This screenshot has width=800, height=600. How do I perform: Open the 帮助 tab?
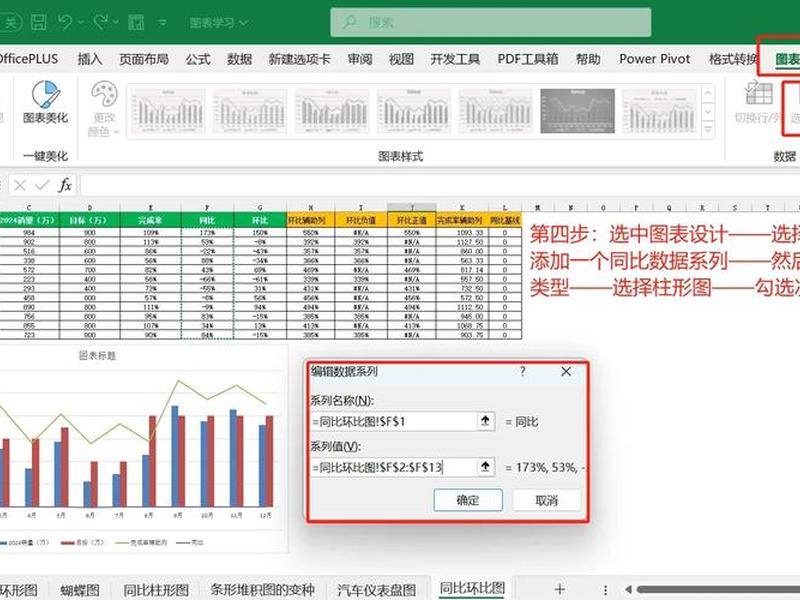click(588, 59)
